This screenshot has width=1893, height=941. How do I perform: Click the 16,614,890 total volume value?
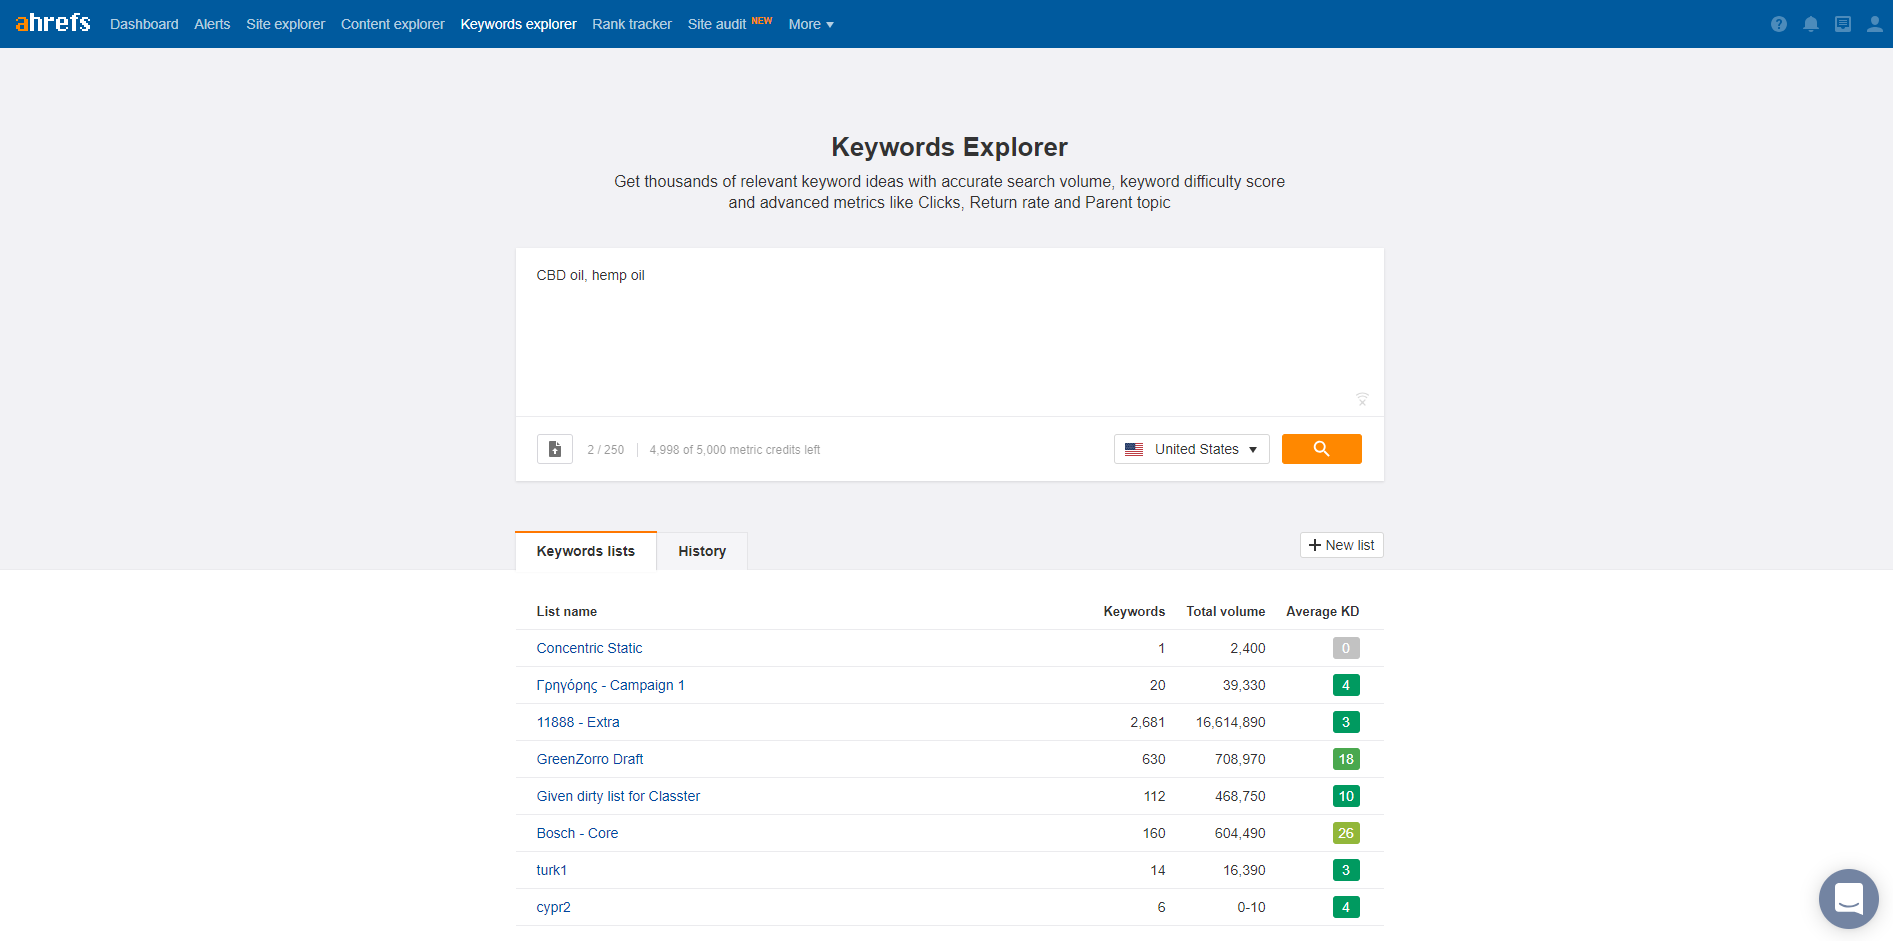[x=1231, y=722]
